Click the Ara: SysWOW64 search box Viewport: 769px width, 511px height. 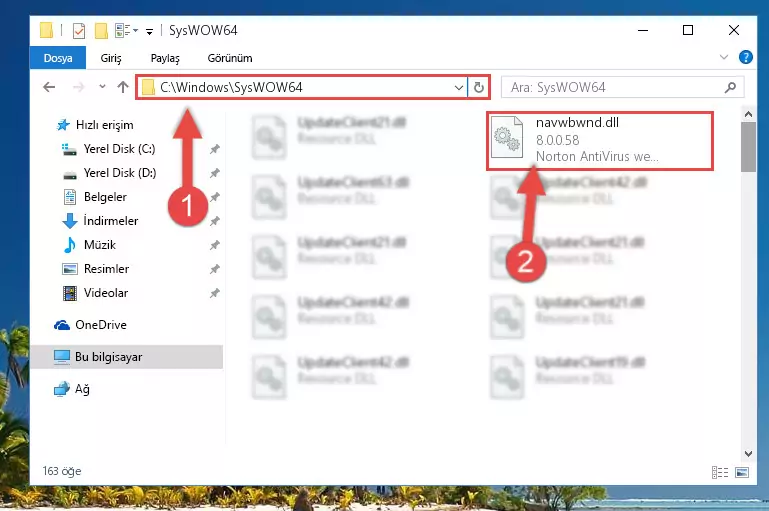(622, 87)
